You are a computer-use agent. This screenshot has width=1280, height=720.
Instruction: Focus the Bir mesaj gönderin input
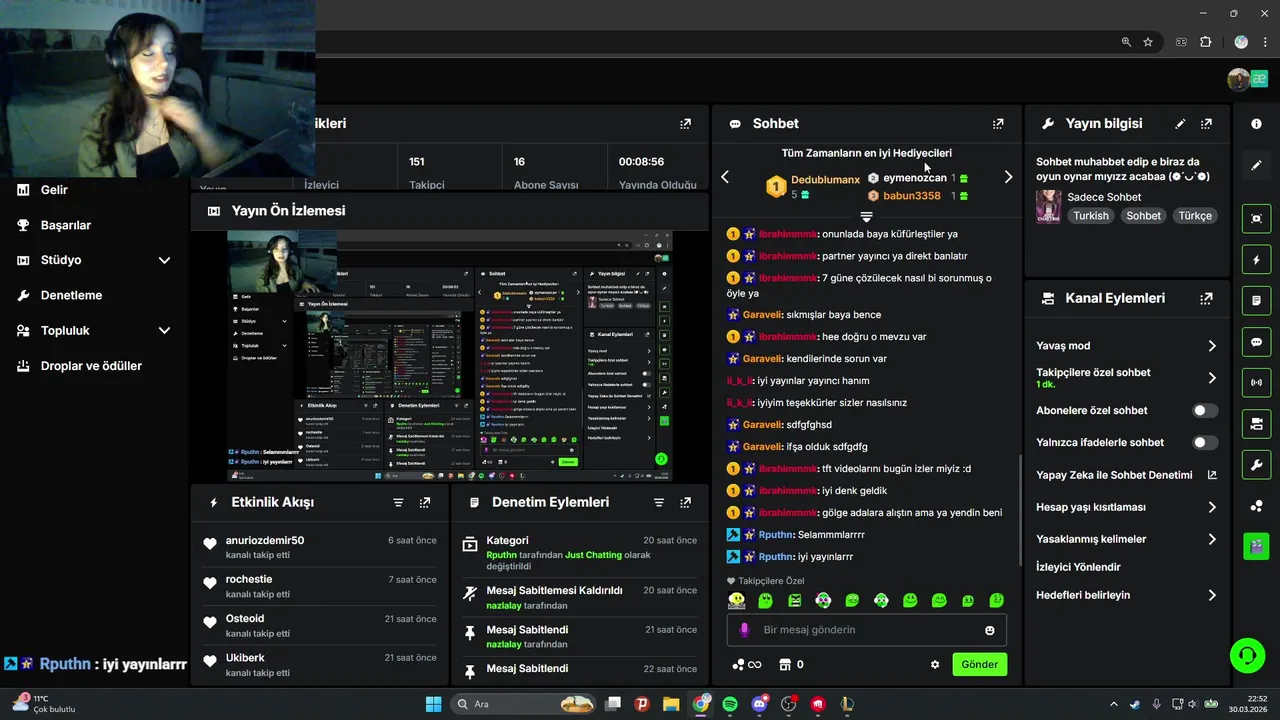(866, 630)
